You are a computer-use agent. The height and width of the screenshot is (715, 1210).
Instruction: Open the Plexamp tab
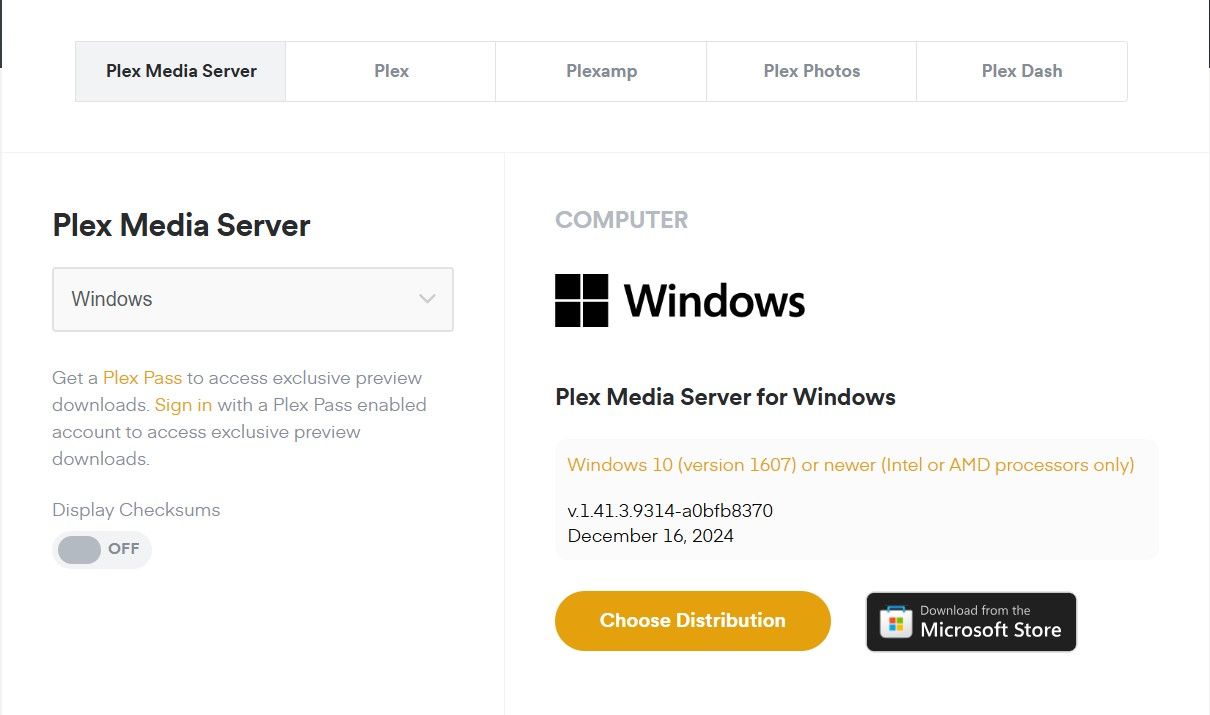(x=601, y=71)
